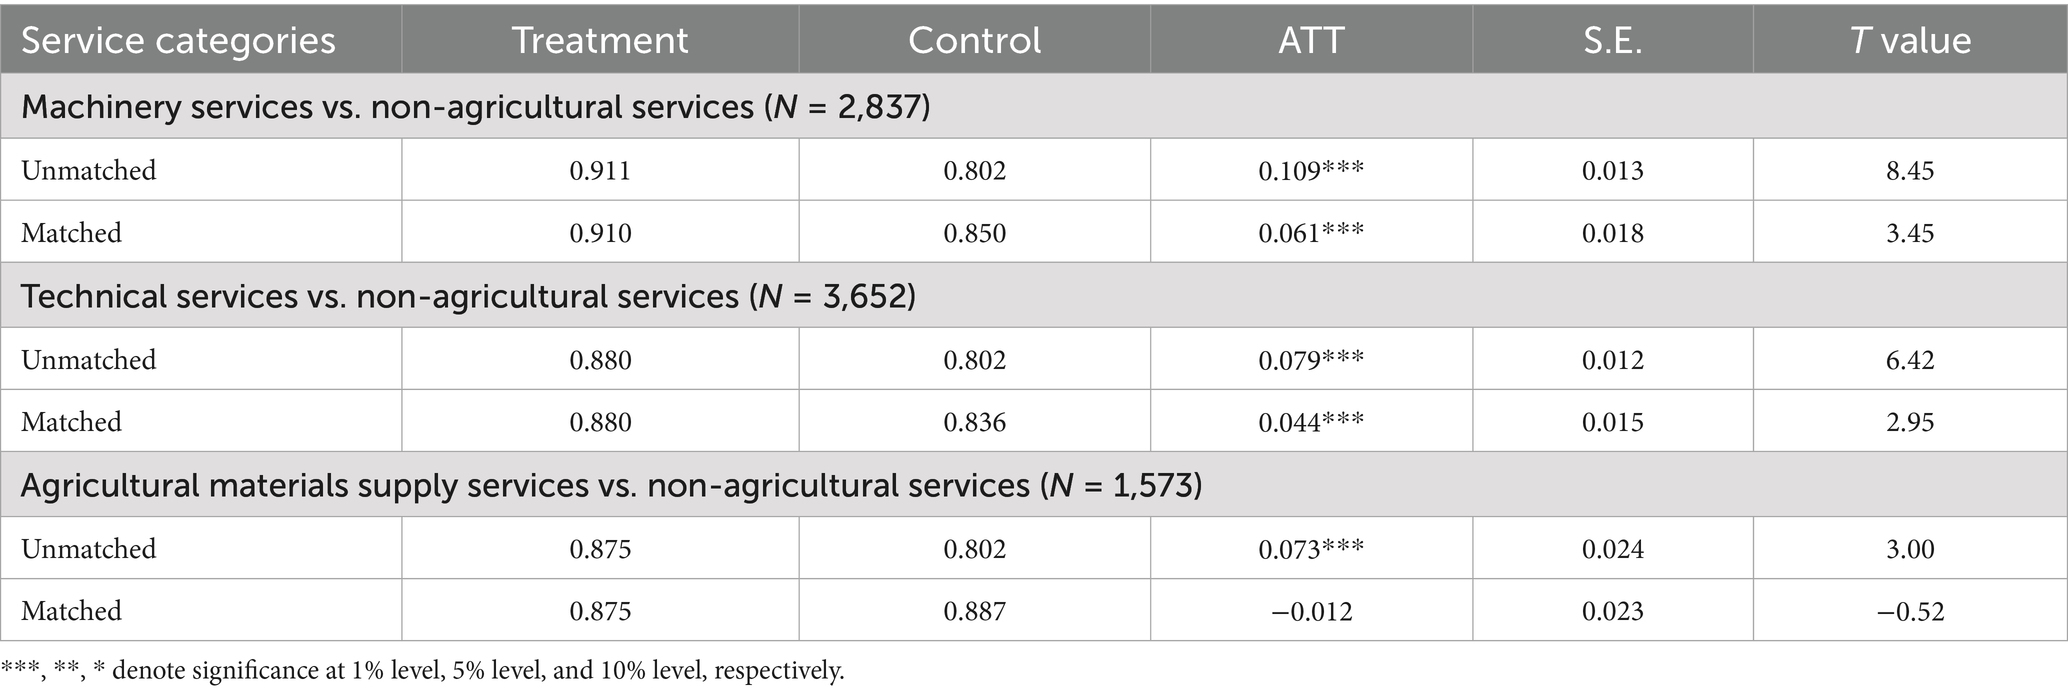This screenshot has height=695, width=2068.
Task: Click the Treatment column header
Action: 600,40
